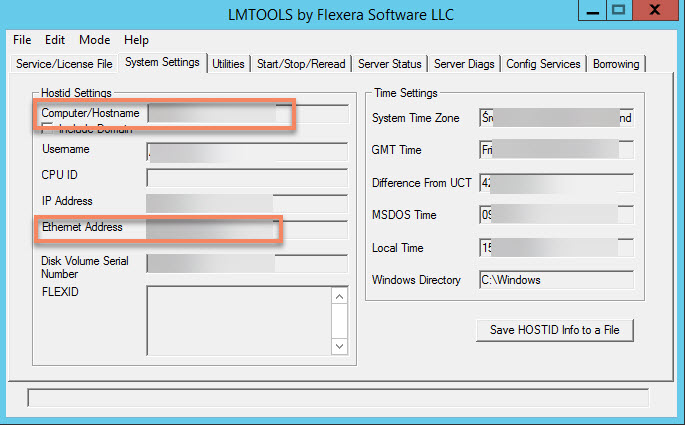This screenshot has height=425, width=685.
Task: Open the Help menu
Action: pyautogui.click(x=136, y=40)
